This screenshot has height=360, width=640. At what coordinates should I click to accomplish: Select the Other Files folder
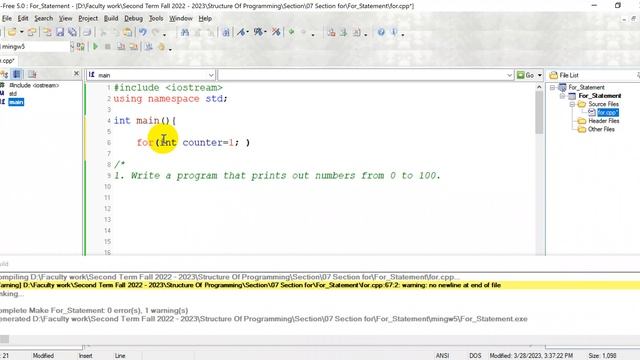601,129
